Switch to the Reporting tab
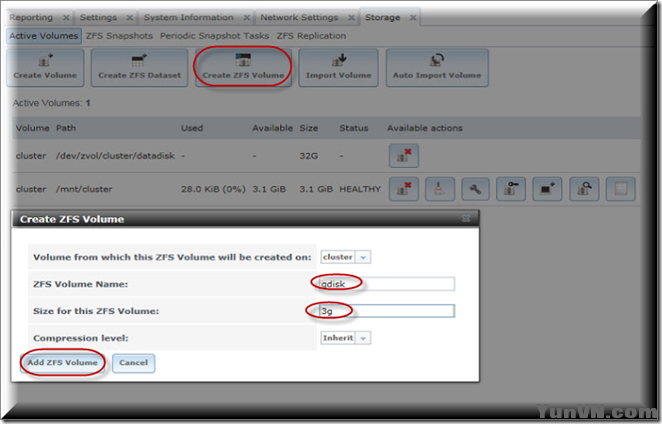Viewport: 662px width, 424px height. (x=31, y=17)
